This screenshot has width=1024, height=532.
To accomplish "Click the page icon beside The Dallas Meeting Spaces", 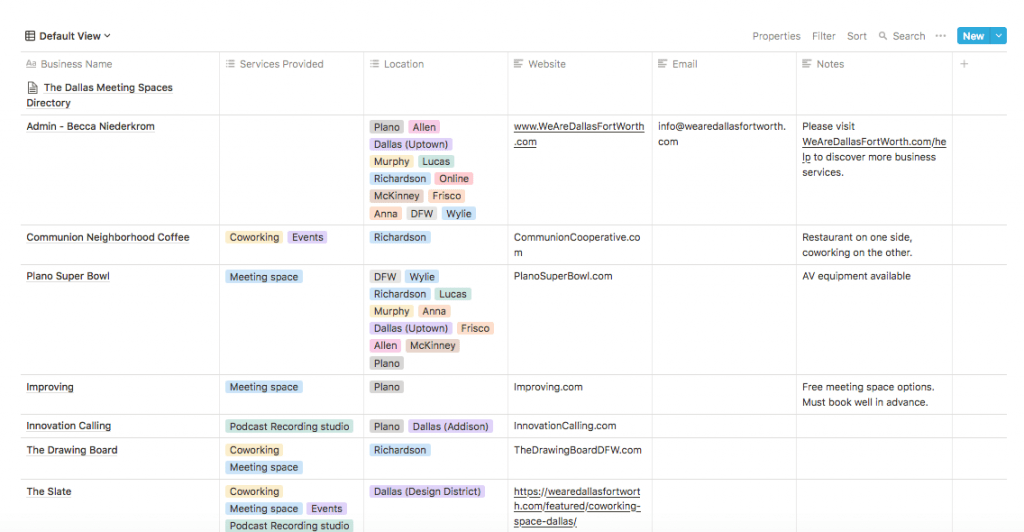I will click(x=33, y=87).
